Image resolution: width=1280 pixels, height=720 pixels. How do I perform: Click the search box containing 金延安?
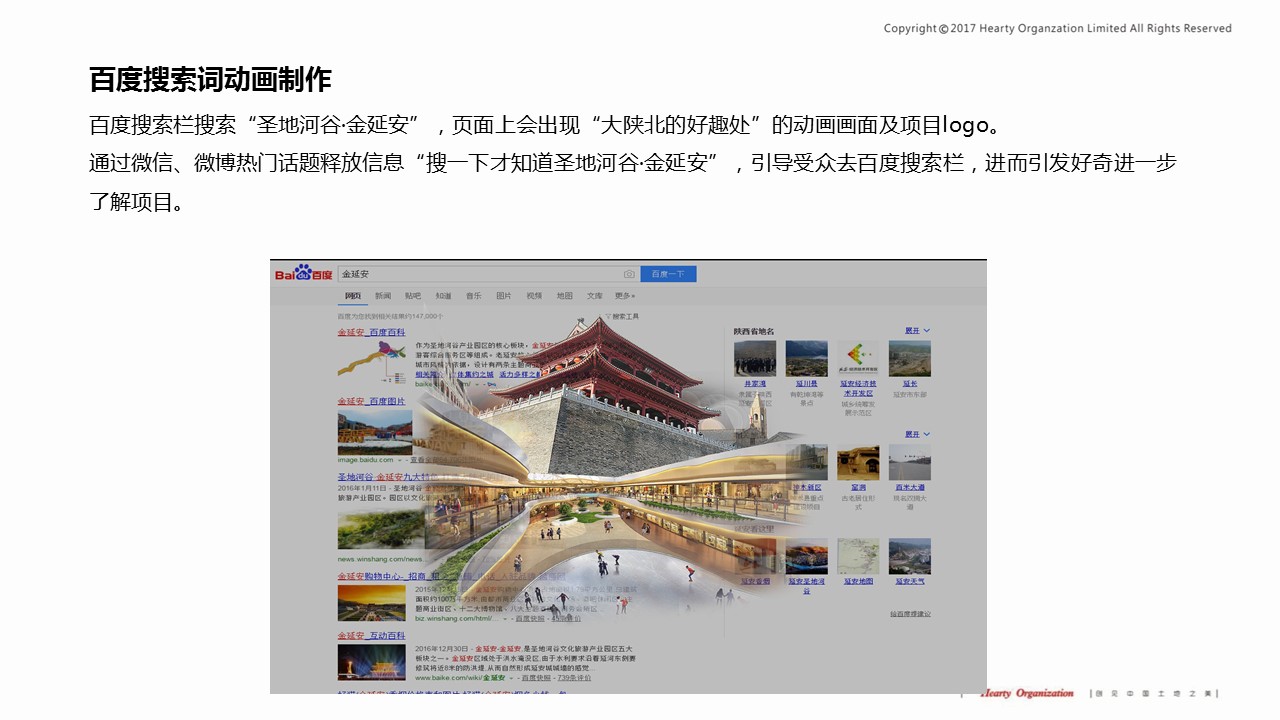[488, 274]
